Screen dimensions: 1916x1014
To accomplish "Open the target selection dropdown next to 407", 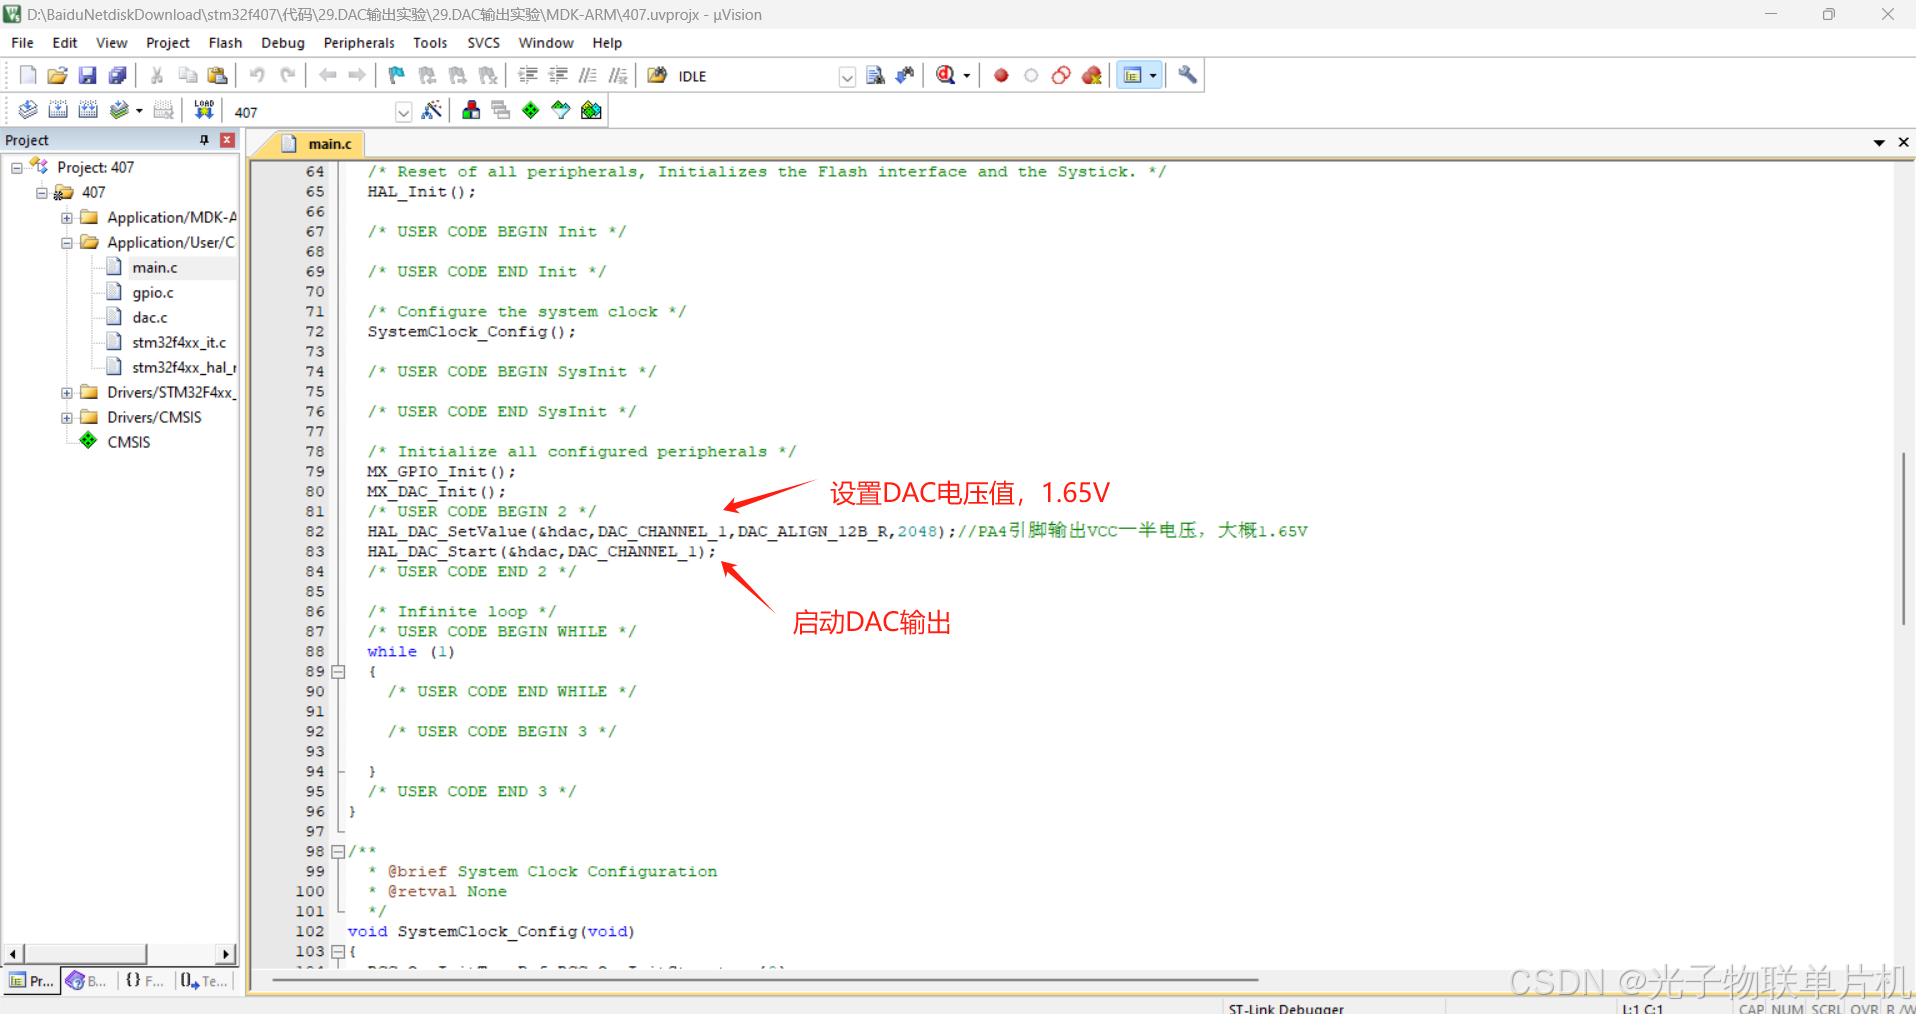I will pyautogui.click(x=403, y=111).
